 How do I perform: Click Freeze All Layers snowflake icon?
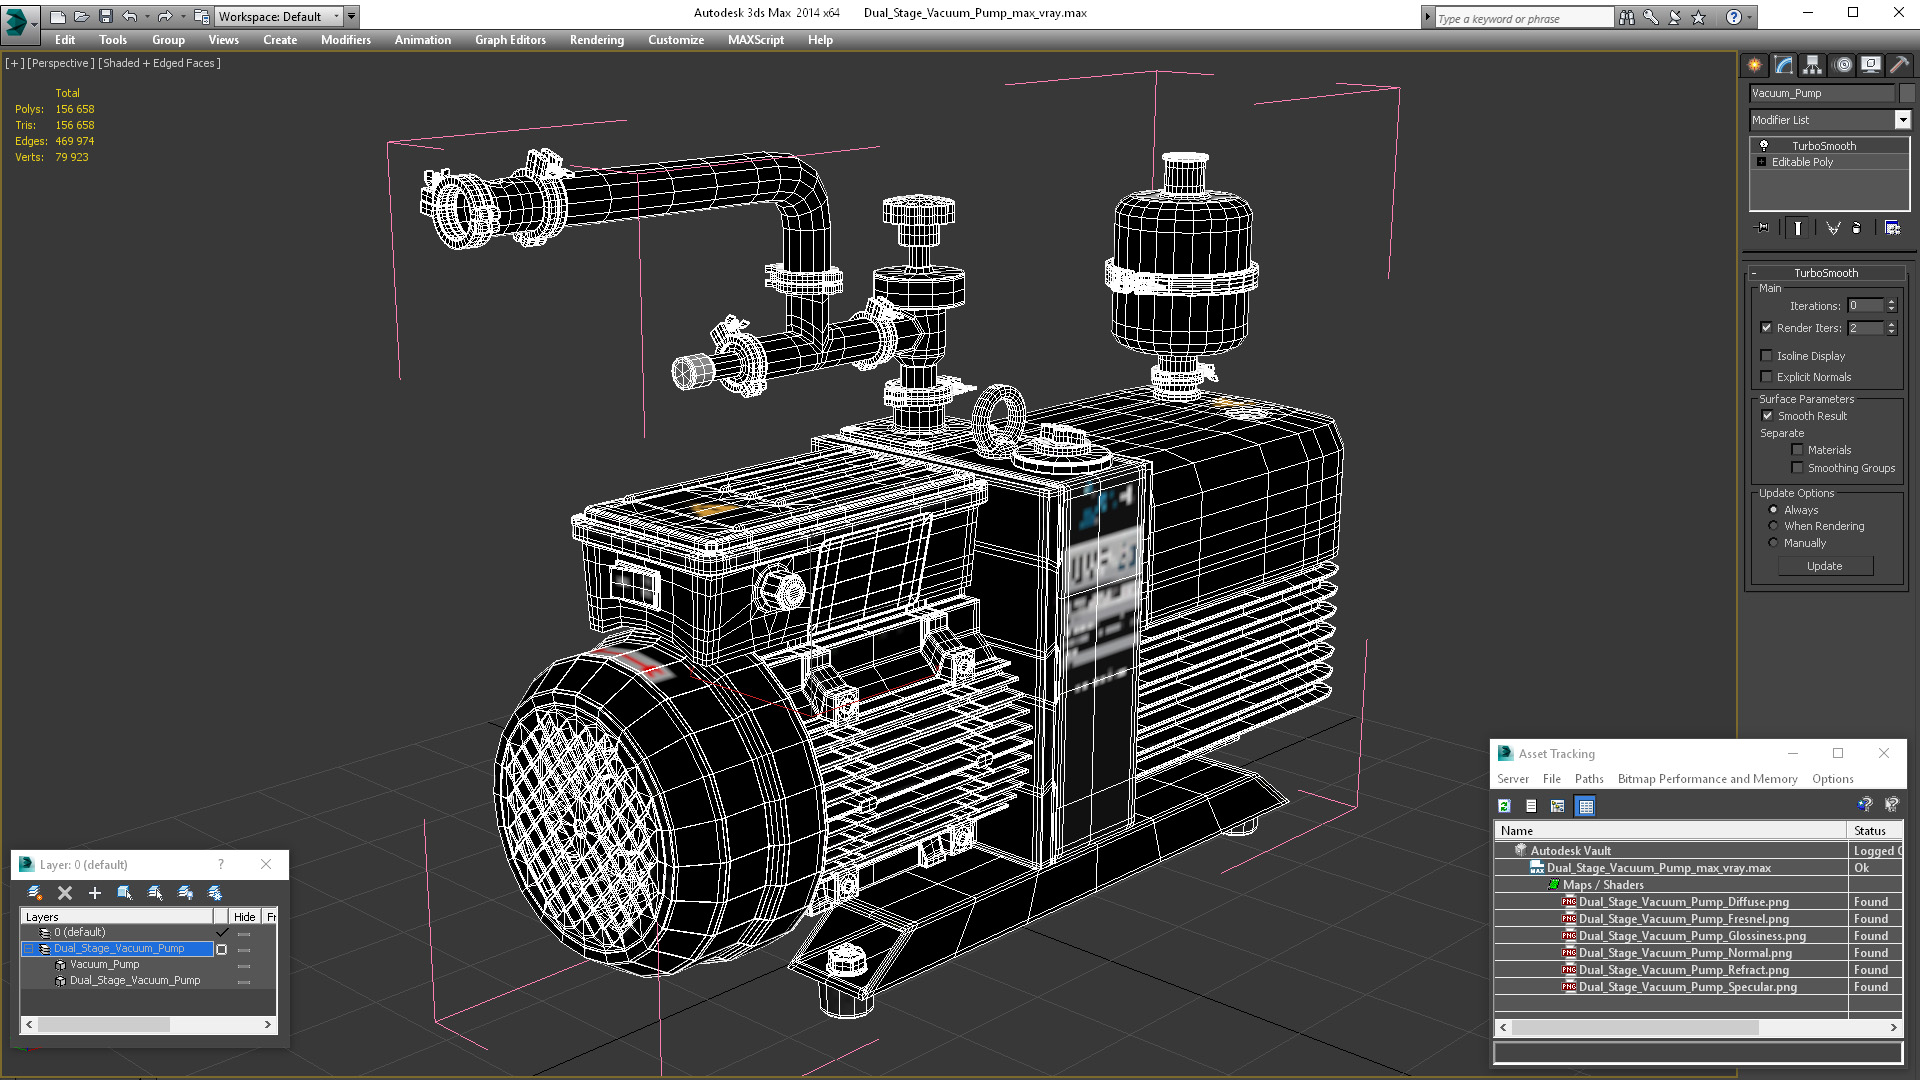click(215, 893)
